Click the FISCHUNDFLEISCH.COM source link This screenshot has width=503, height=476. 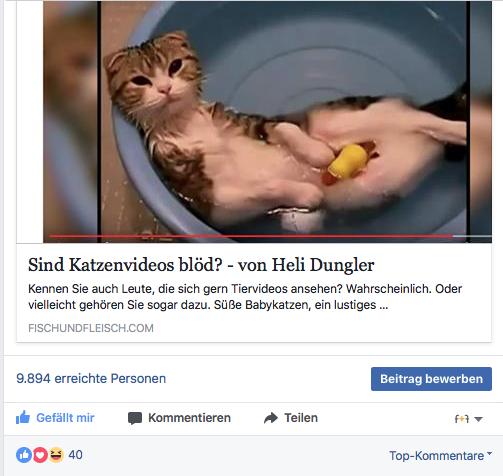click(91, 328)
